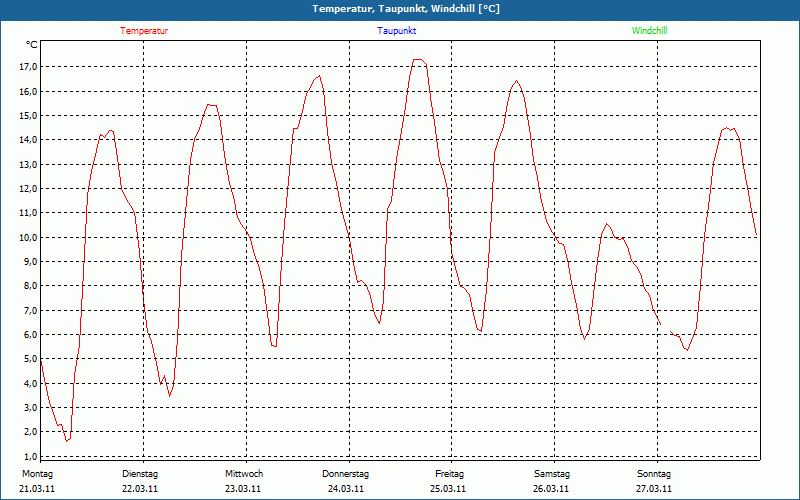Select the 7,0 y-axis value
The width and height of the screenshot is (800, 500).
[30, 310]
